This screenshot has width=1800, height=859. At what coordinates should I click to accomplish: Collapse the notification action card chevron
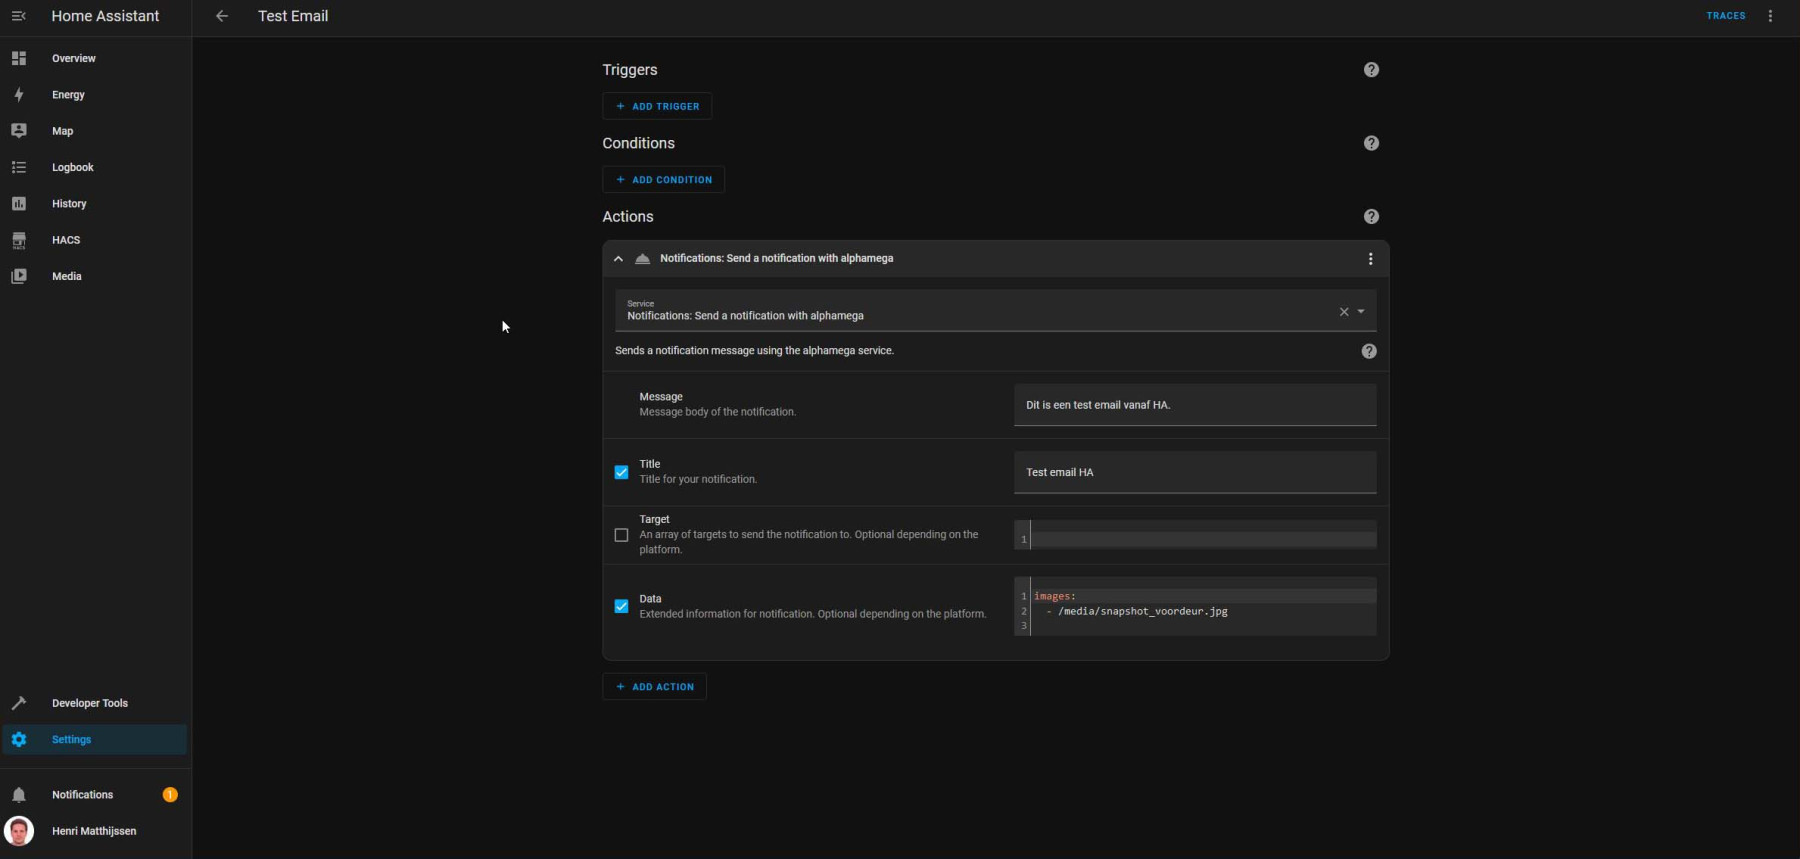click(x=618, y=259)
